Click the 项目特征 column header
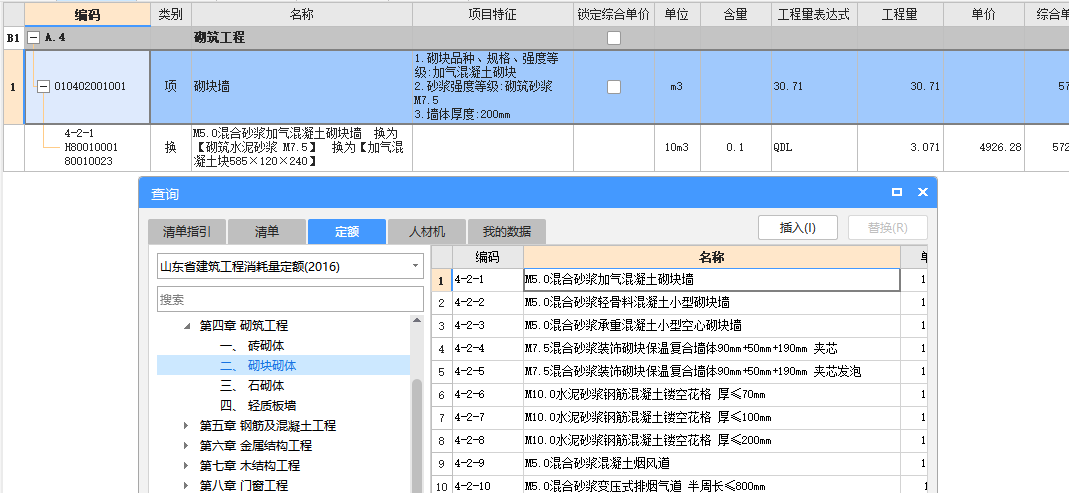Viewport: 1069px width, 493px height. click(x=493, y=14)
